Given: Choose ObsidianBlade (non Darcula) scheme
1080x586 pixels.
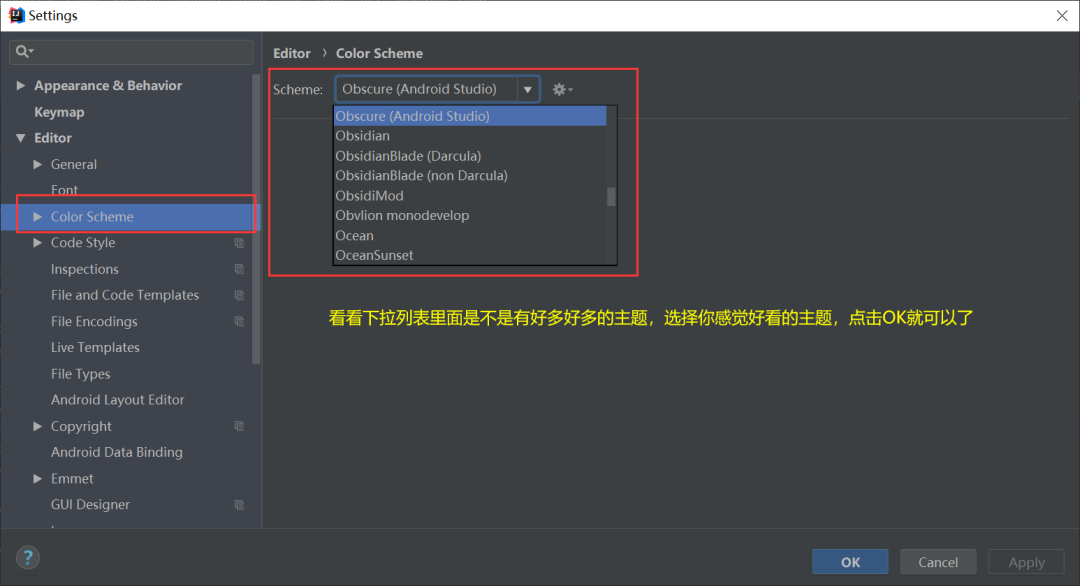Looking at the screenshot, I should [x=470, y=176].
